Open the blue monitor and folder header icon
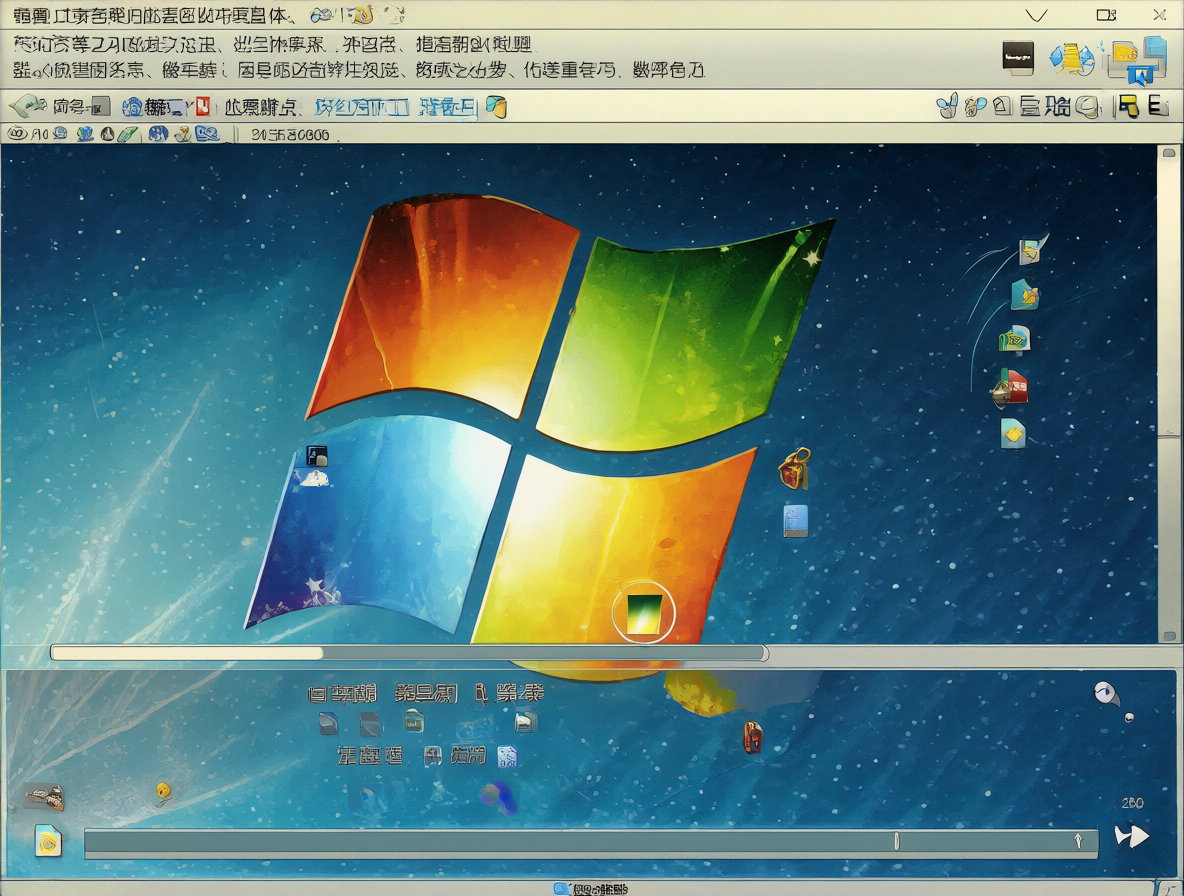The image size is (1184, 896). coord(1139,60)
